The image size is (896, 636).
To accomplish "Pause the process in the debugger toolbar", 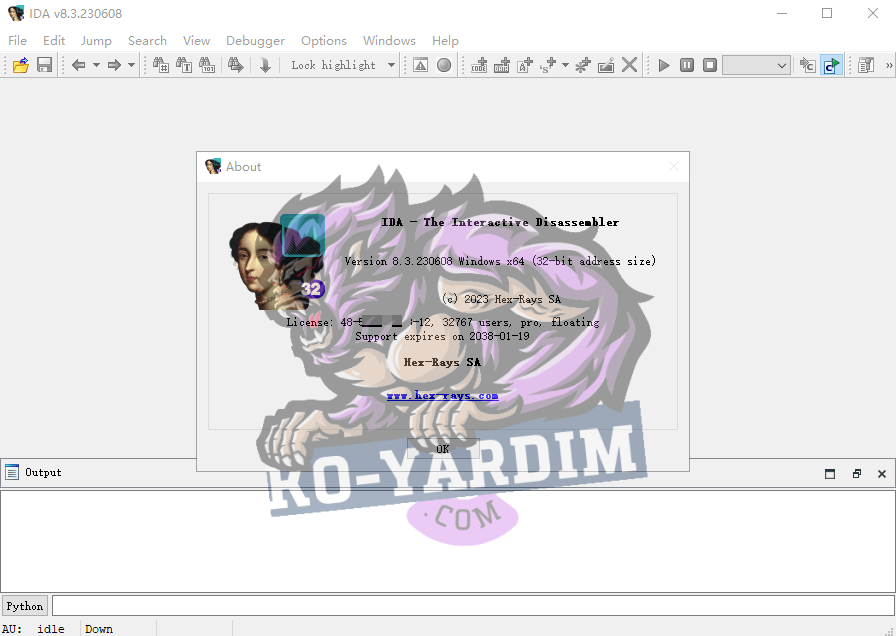I will 687,65.
